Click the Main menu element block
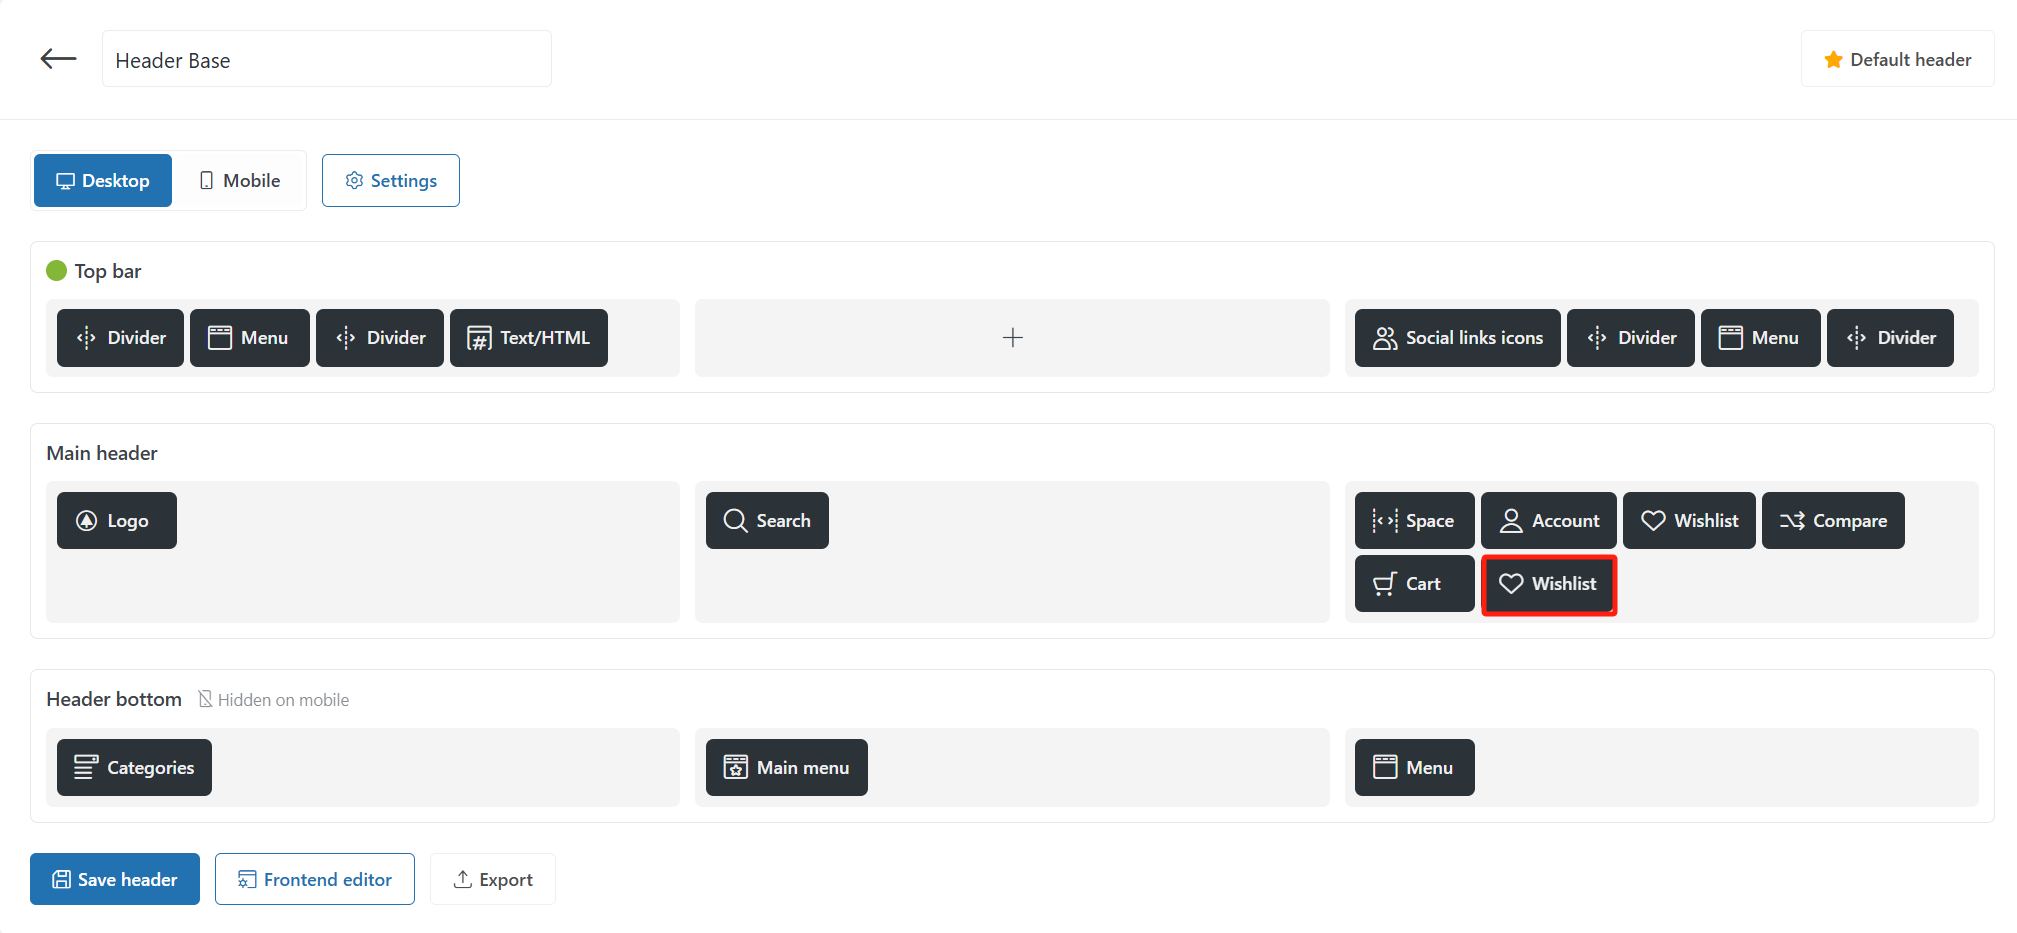 [786, 768]
